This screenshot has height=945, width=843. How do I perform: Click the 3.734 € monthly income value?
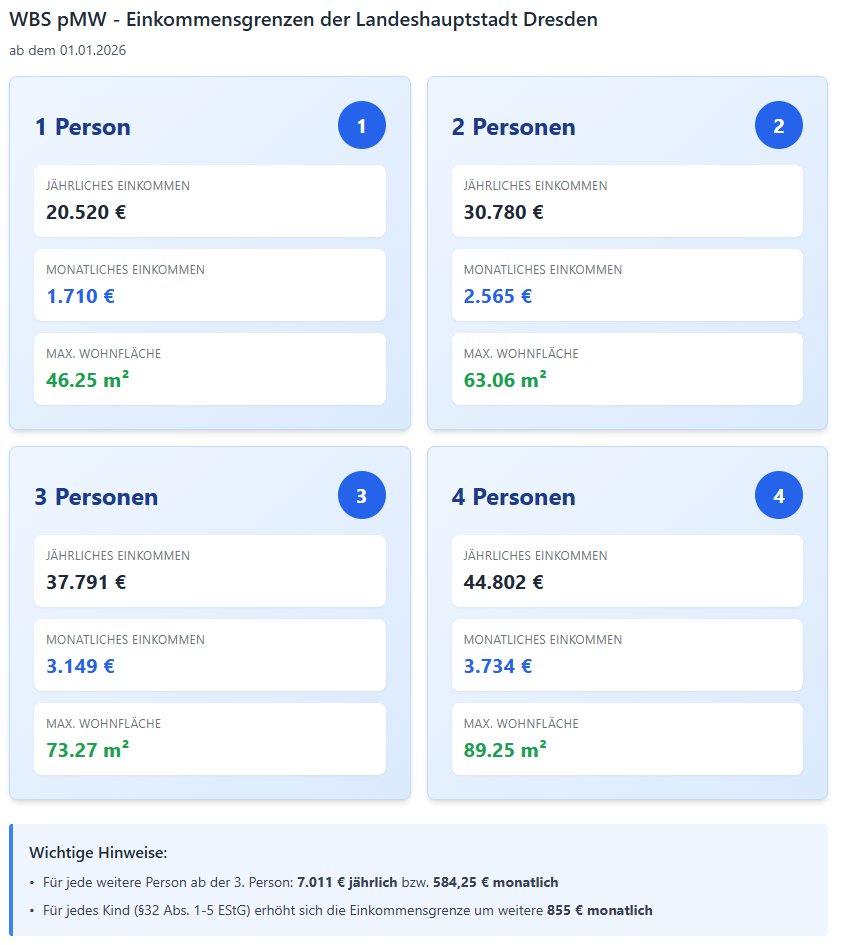click(x=498, y=666)
